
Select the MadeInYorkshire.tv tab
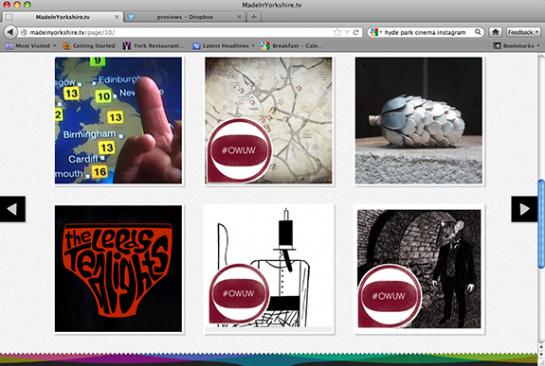(x=63, y=17)
